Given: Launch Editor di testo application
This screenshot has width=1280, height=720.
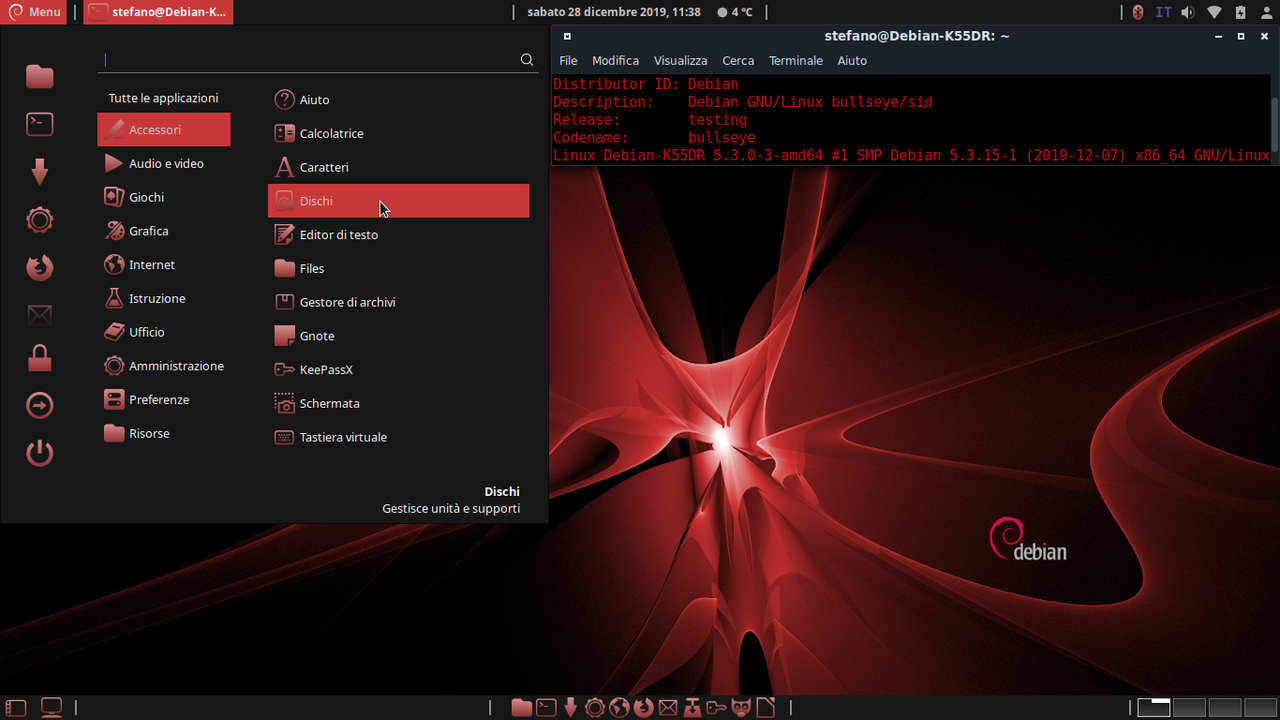Looking at the screenshot, I should [x=398, y=235].
